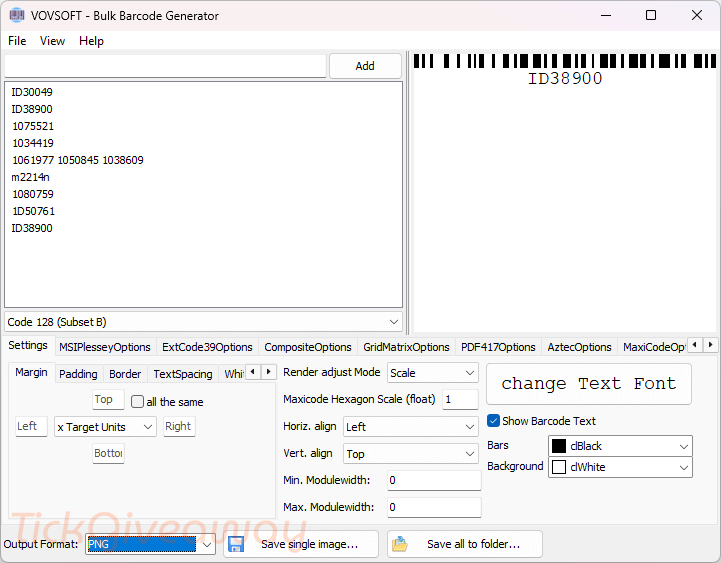Click the Bottom margin field

108,454
